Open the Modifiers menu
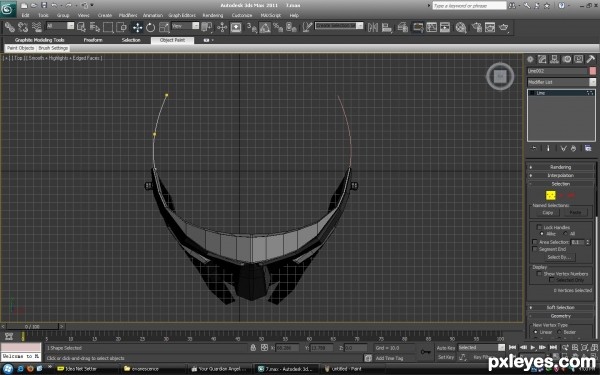Viewport: 600px width, 375px height. pyautogui.click(x=128, y=15)
